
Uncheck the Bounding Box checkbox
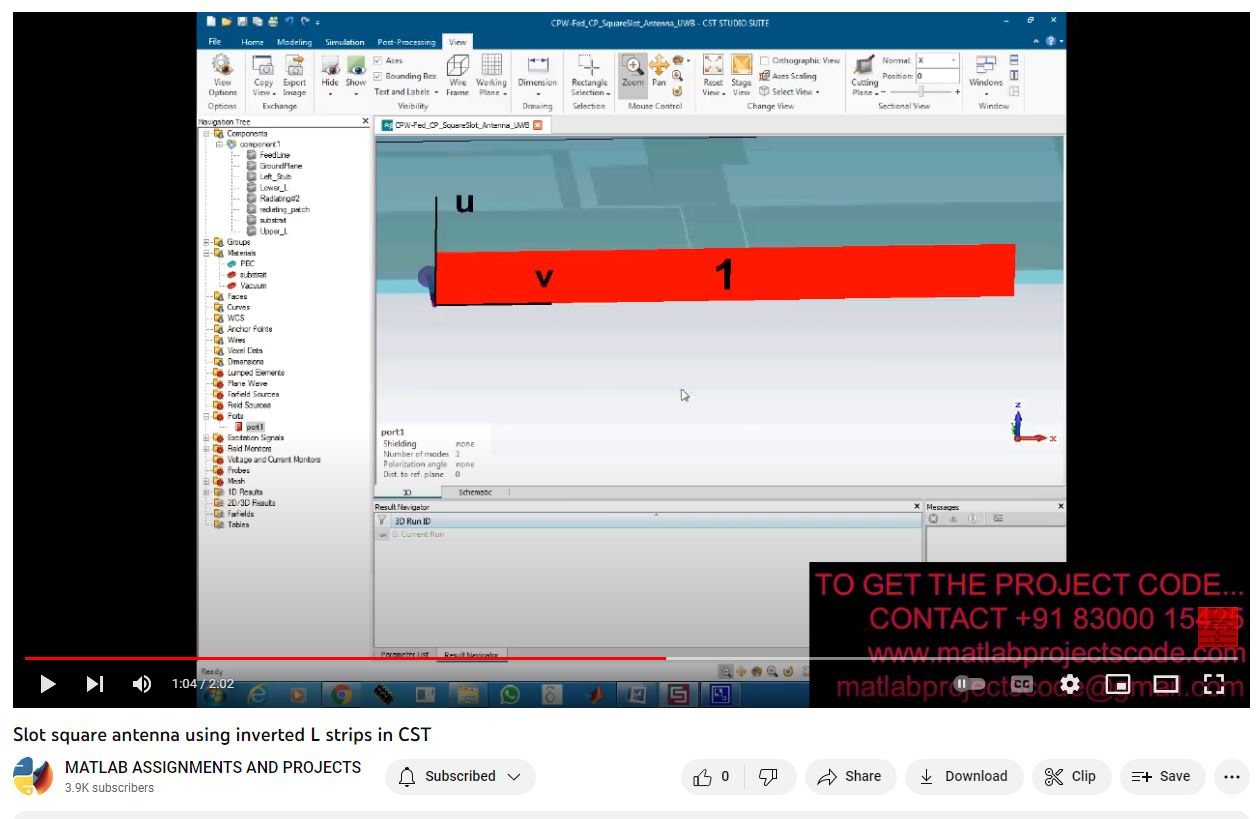pyautogui.click(x=378, y=76)
